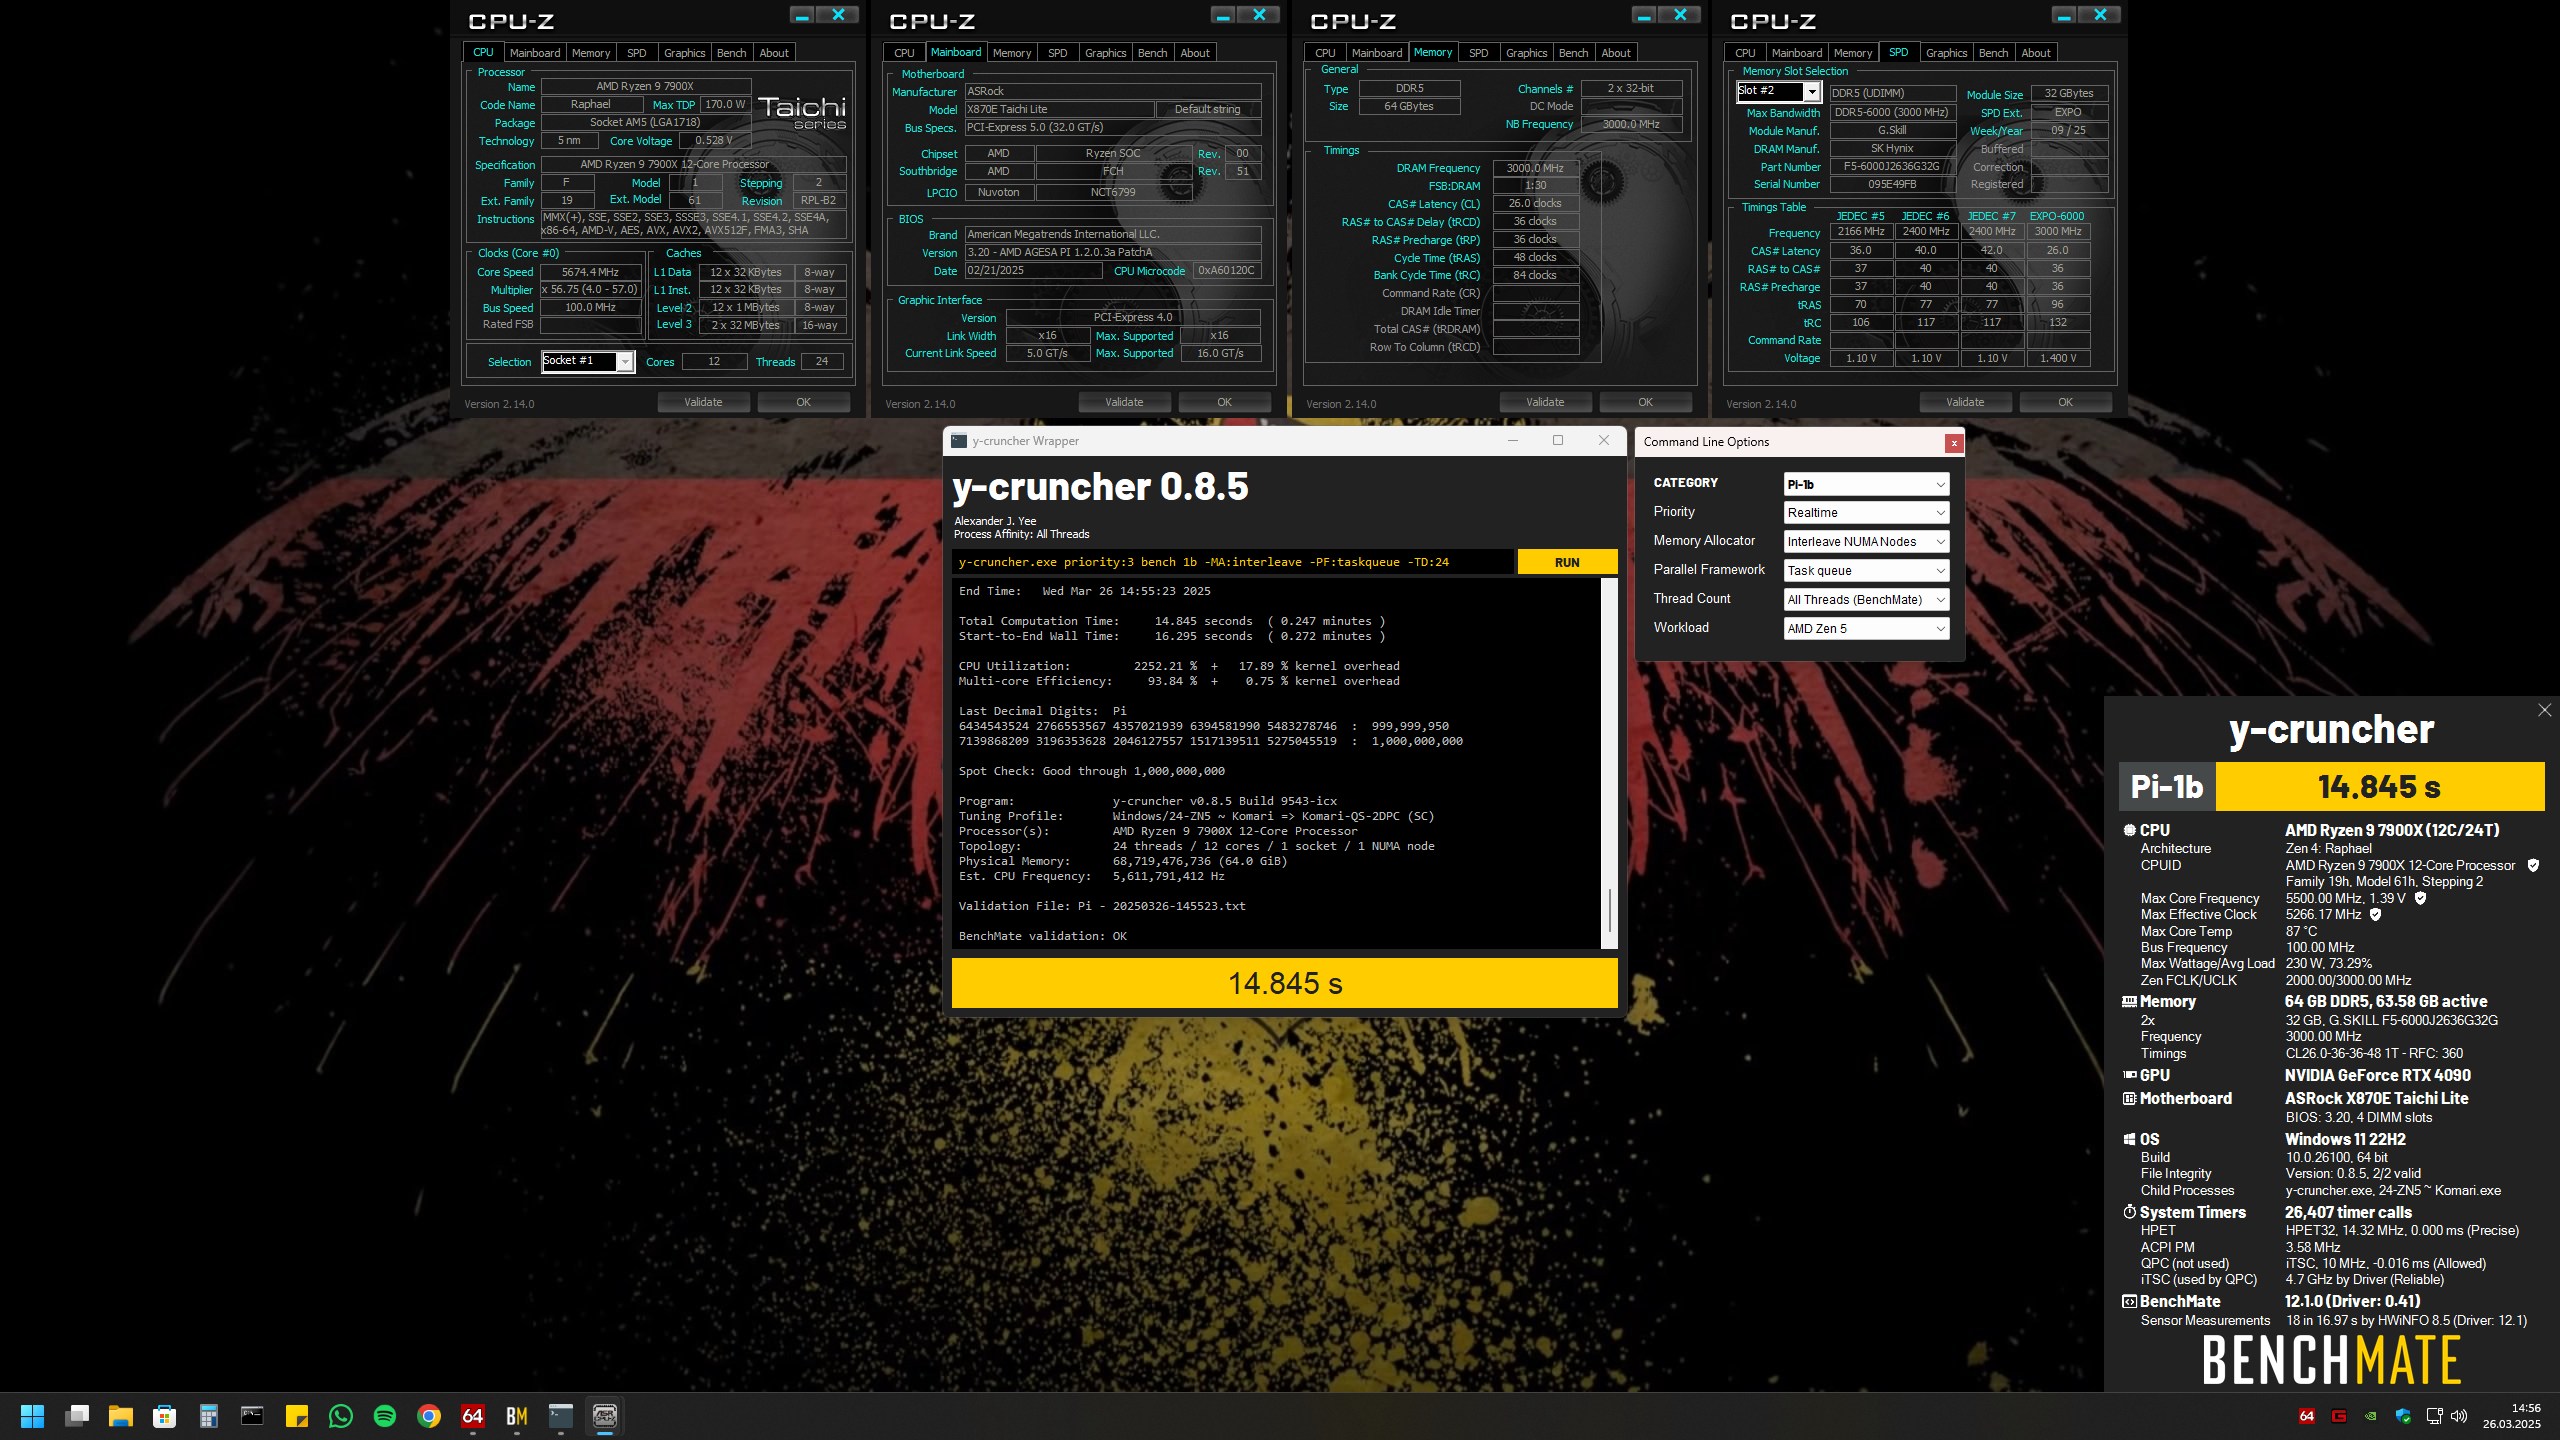The image size is (2560, 1440).
Task: Switch to AIDA64 in the taskbar
Action: pos(472,1416)
